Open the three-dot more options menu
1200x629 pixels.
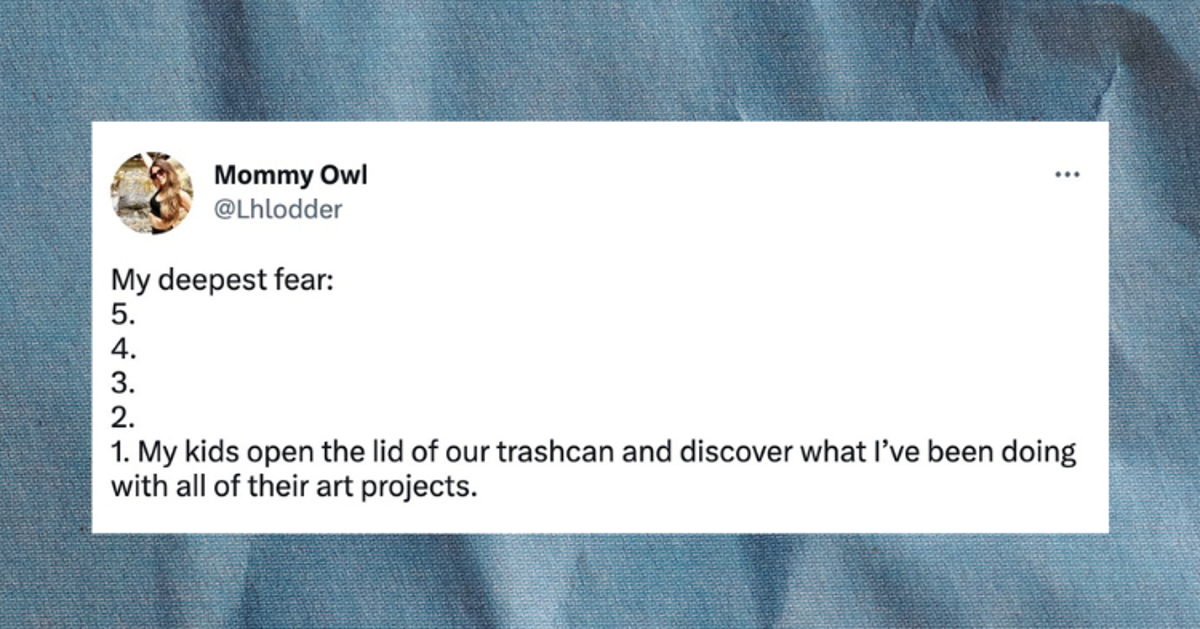[1067, 175]
